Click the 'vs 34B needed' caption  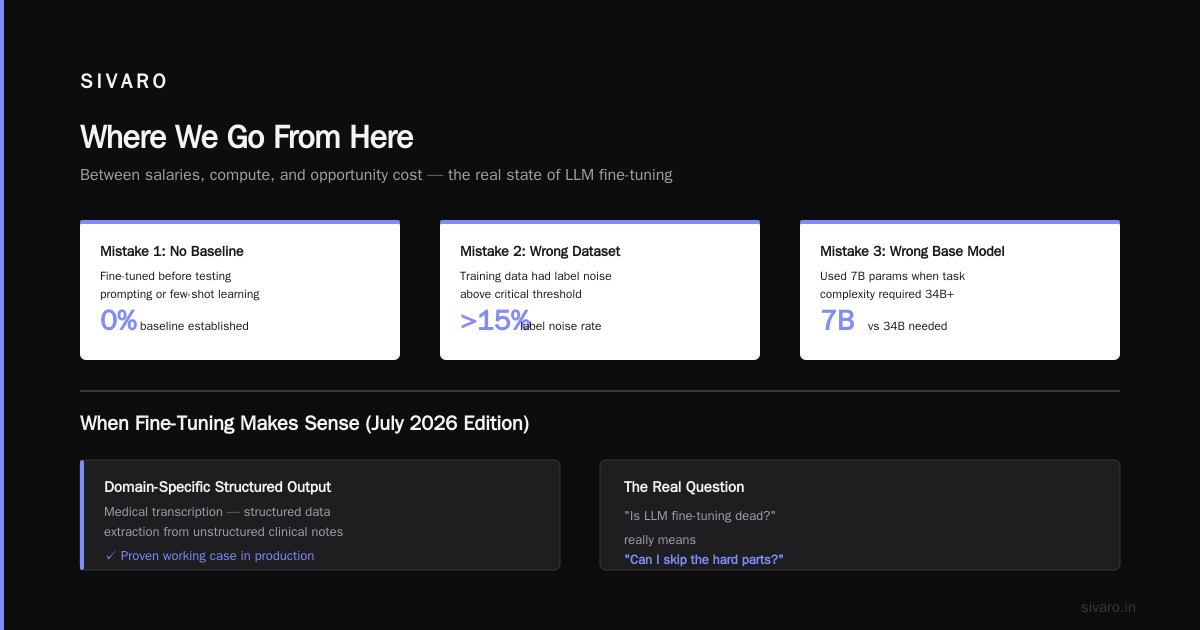click(x=907, y=326)
